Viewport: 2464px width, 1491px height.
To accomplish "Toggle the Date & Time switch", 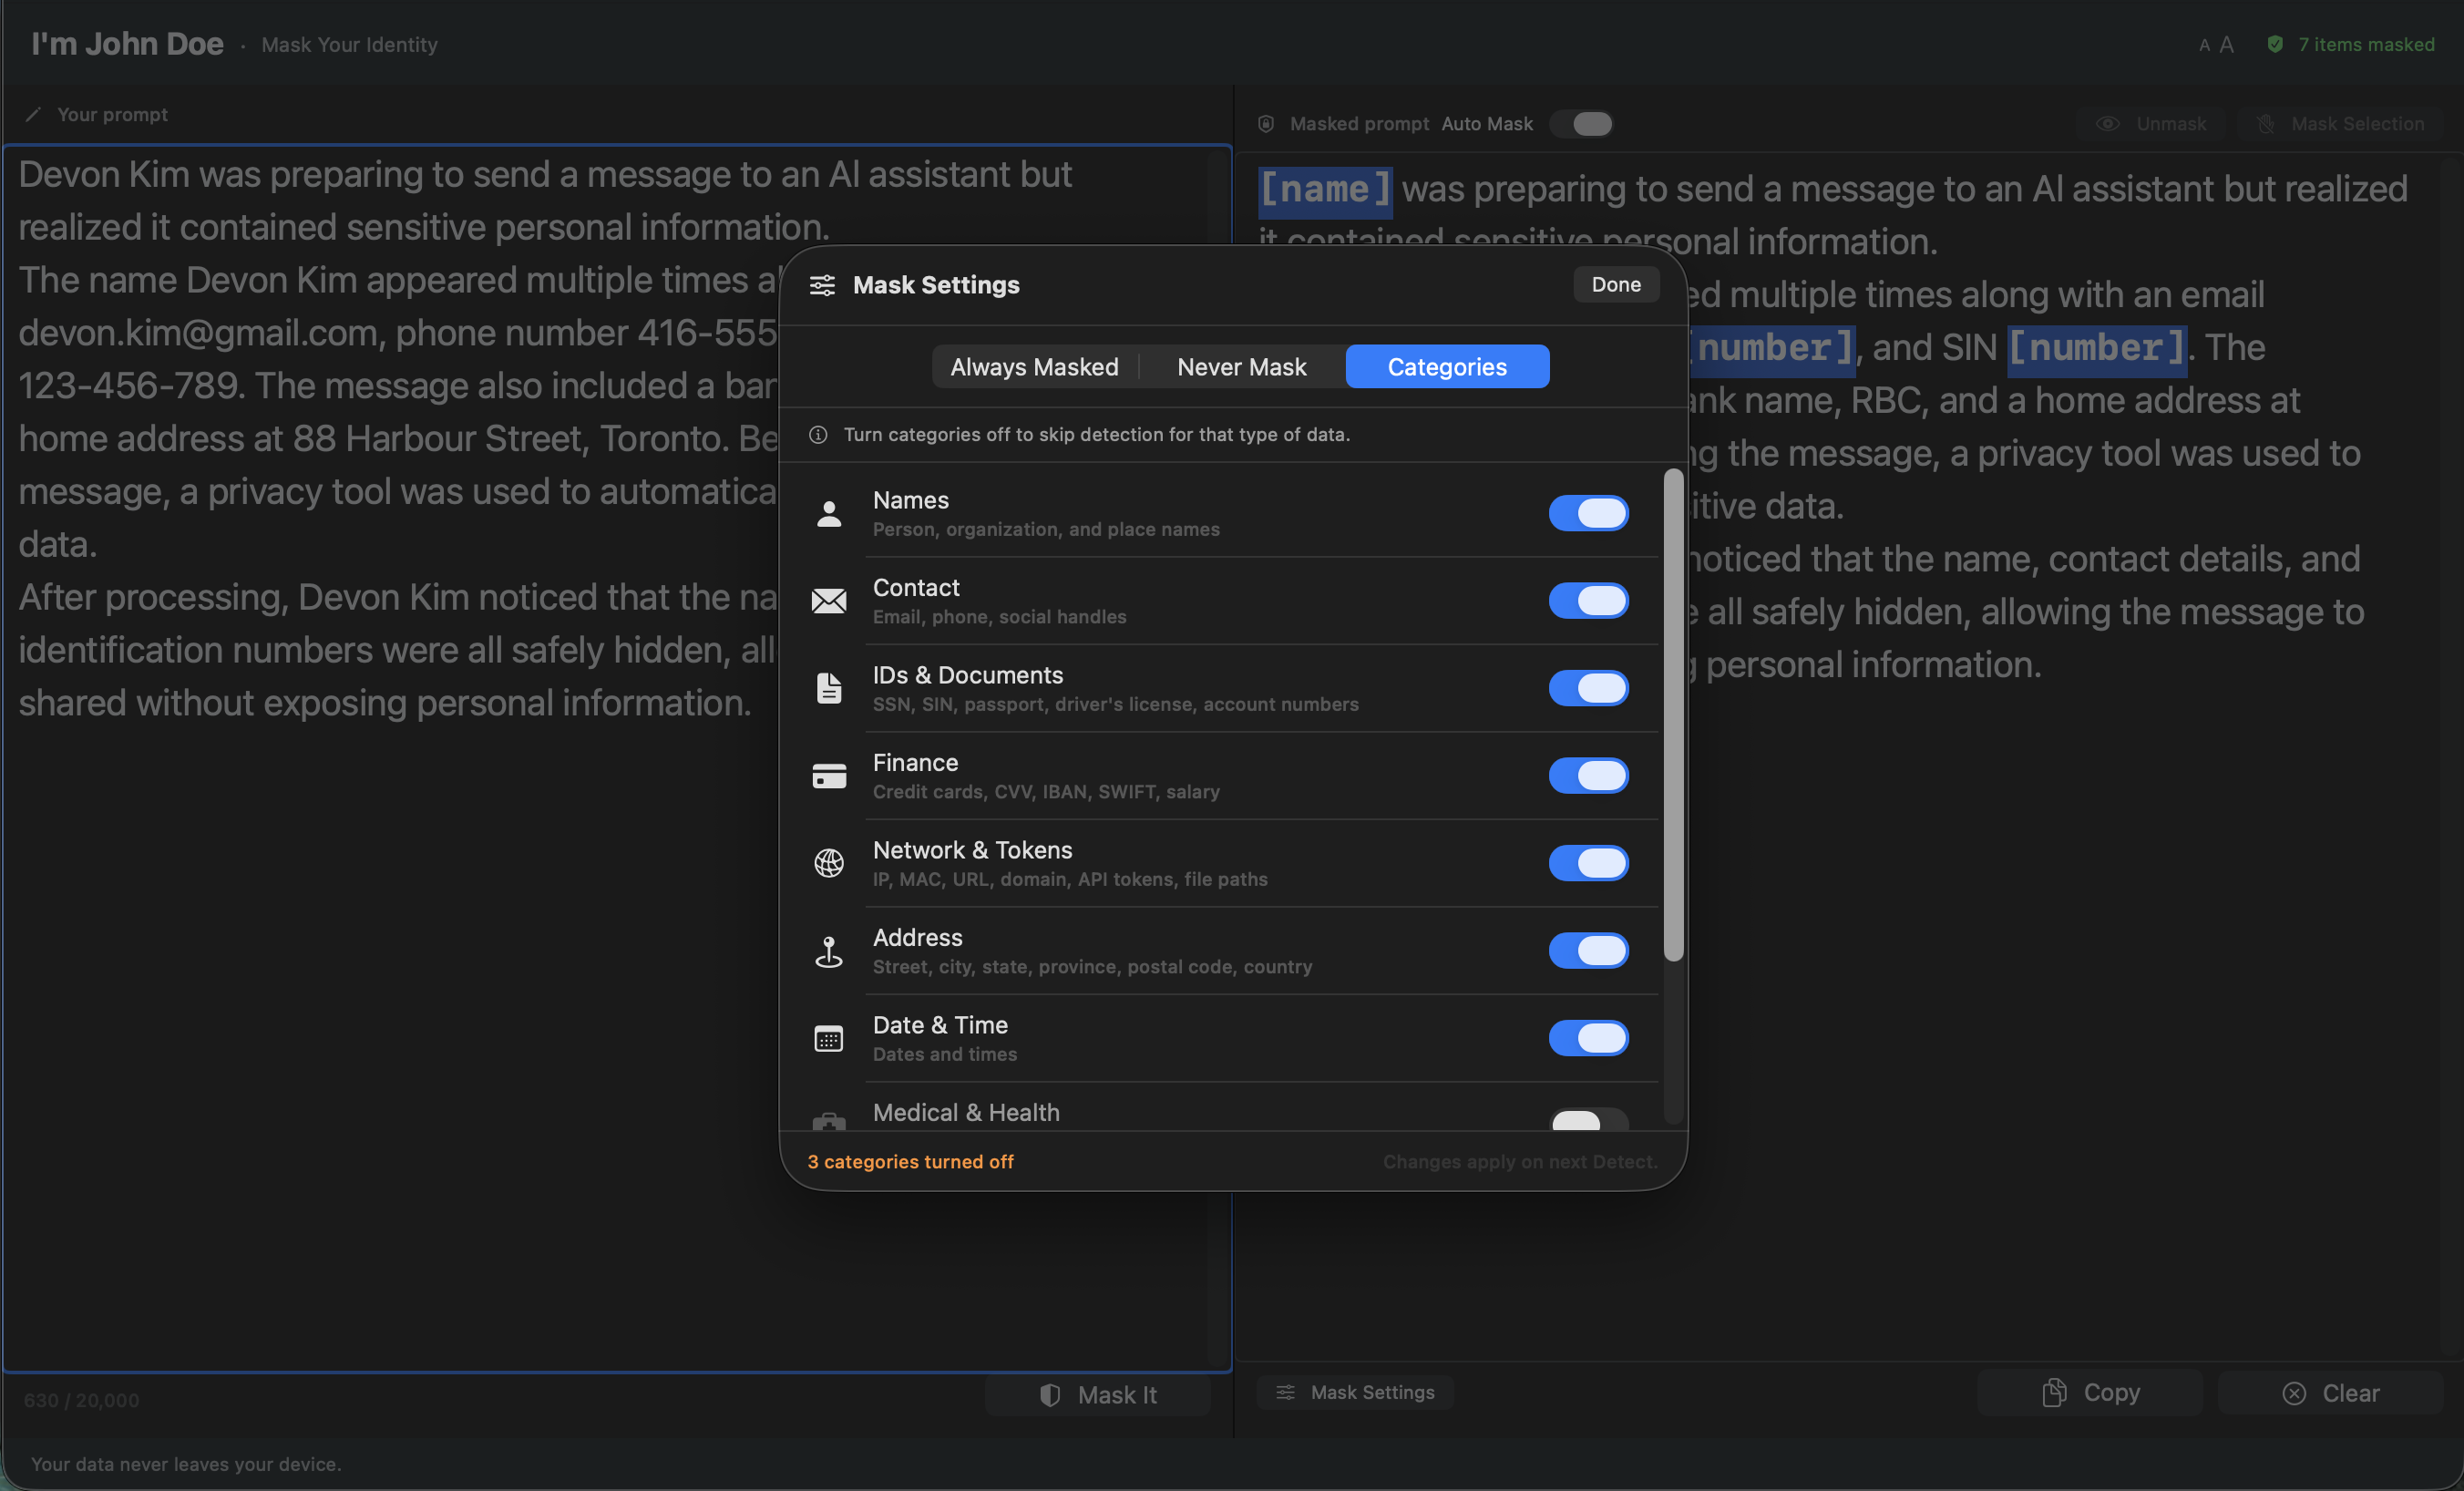I will [1589, 1038].
